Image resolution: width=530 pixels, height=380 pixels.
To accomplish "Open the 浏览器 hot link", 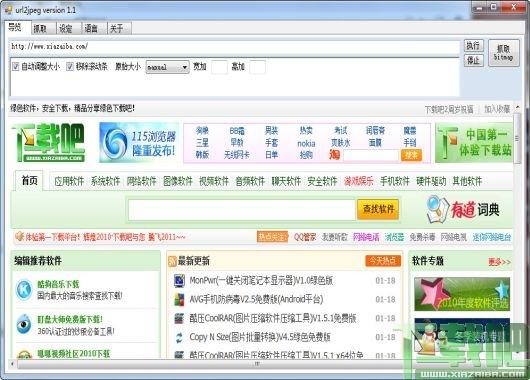I will 394,237.
